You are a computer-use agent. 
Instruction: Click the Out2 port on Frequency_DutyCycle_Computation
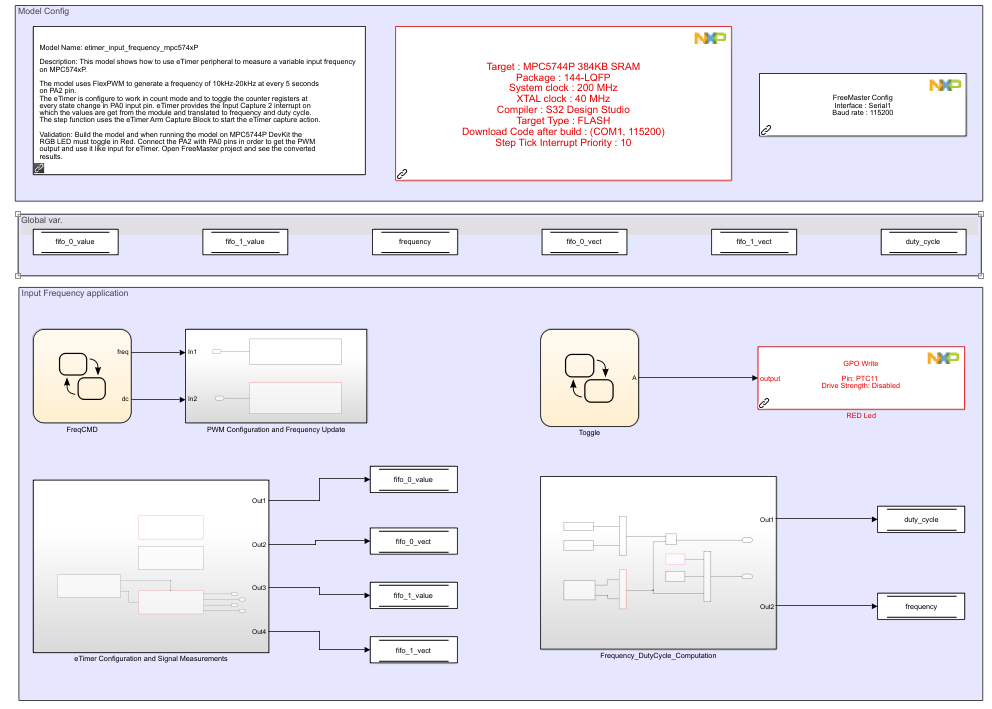pos(767,607)
